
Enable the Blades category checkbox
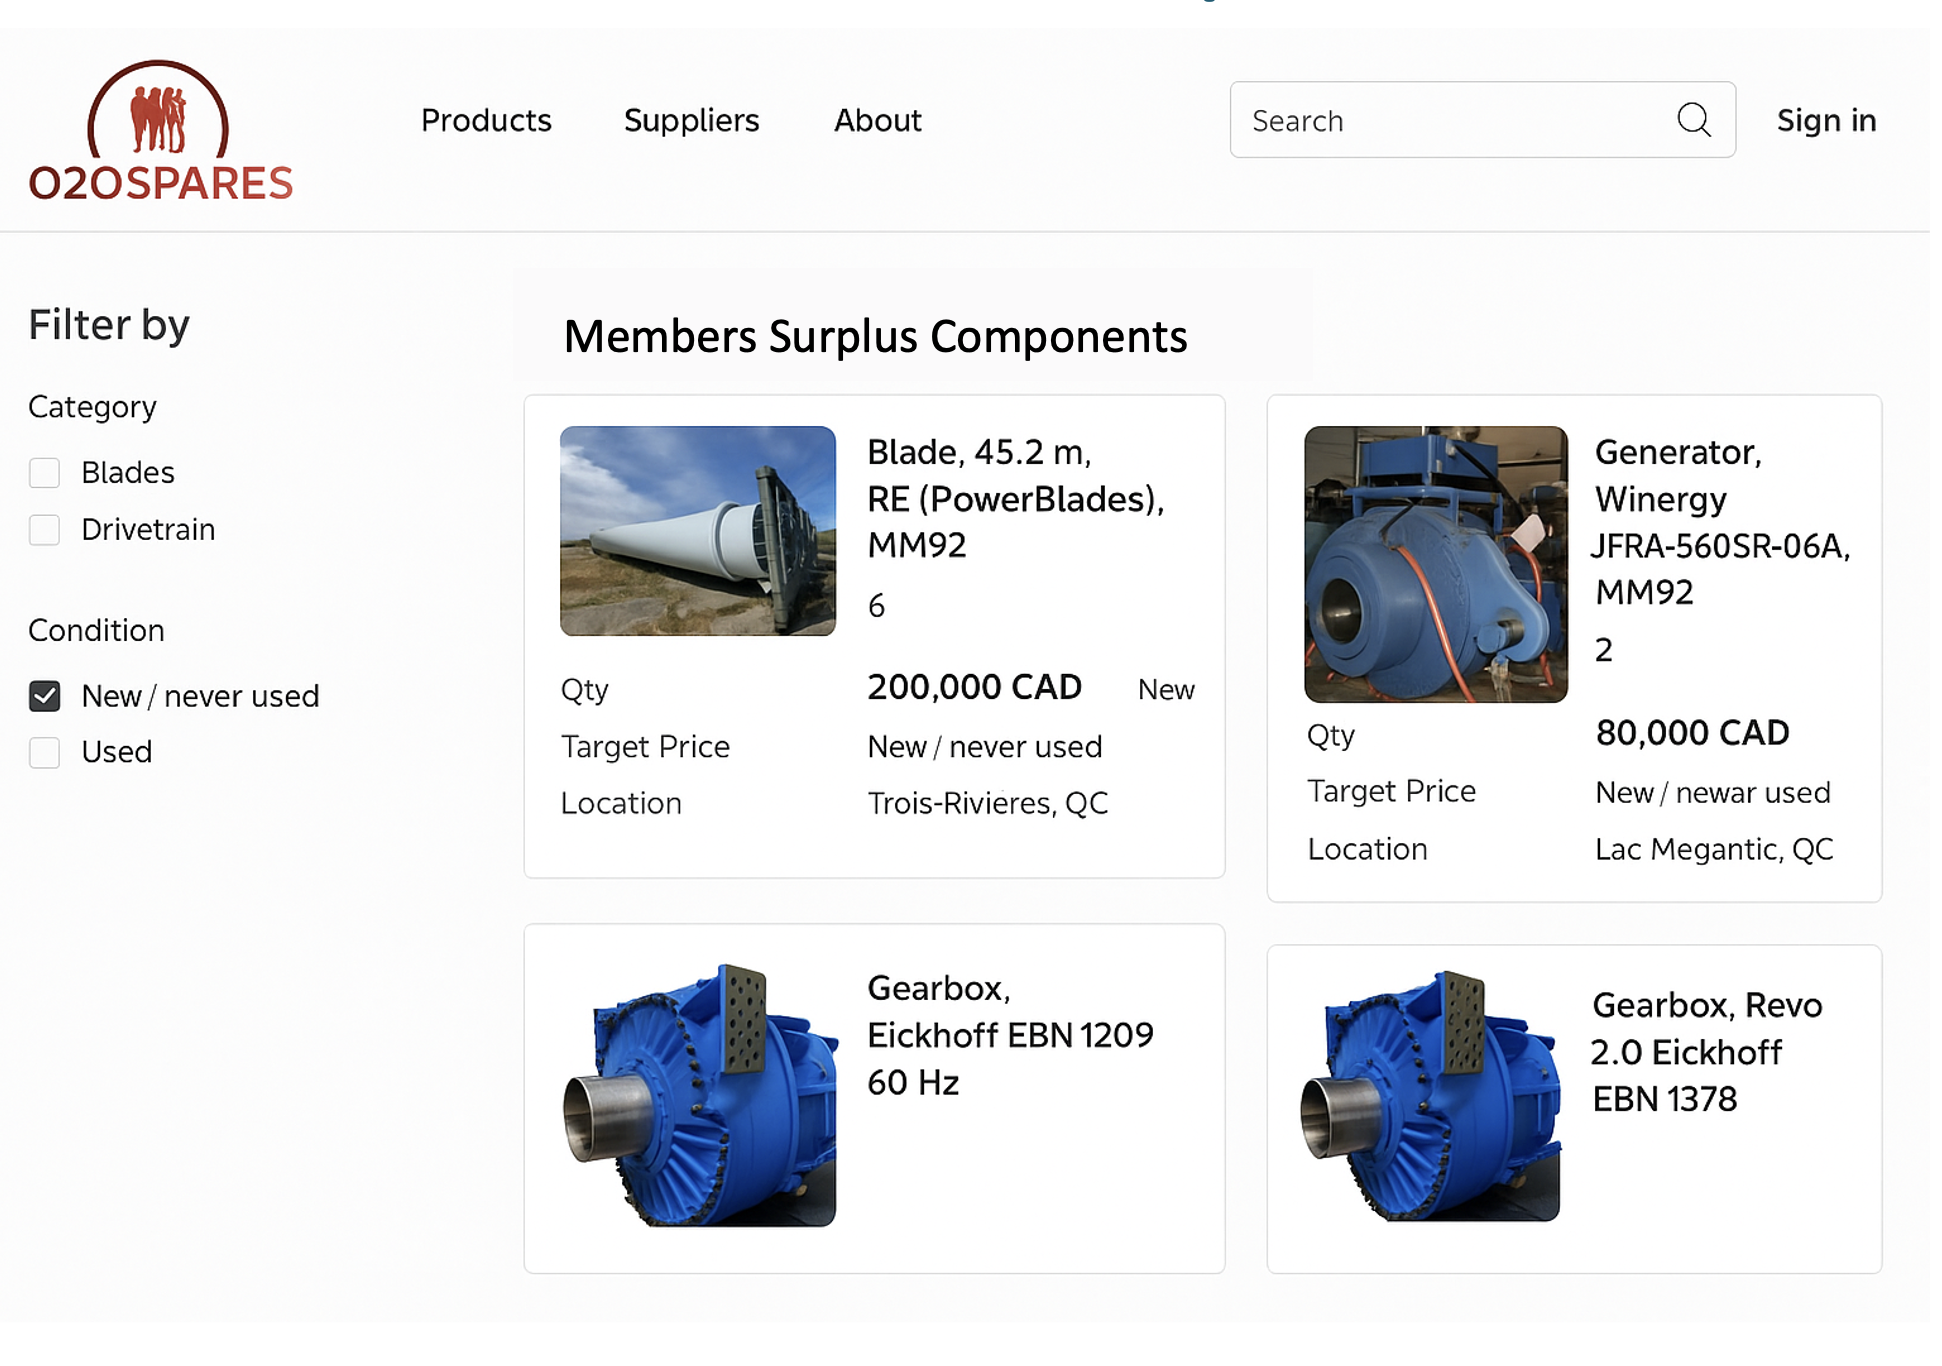pos(45,472)
